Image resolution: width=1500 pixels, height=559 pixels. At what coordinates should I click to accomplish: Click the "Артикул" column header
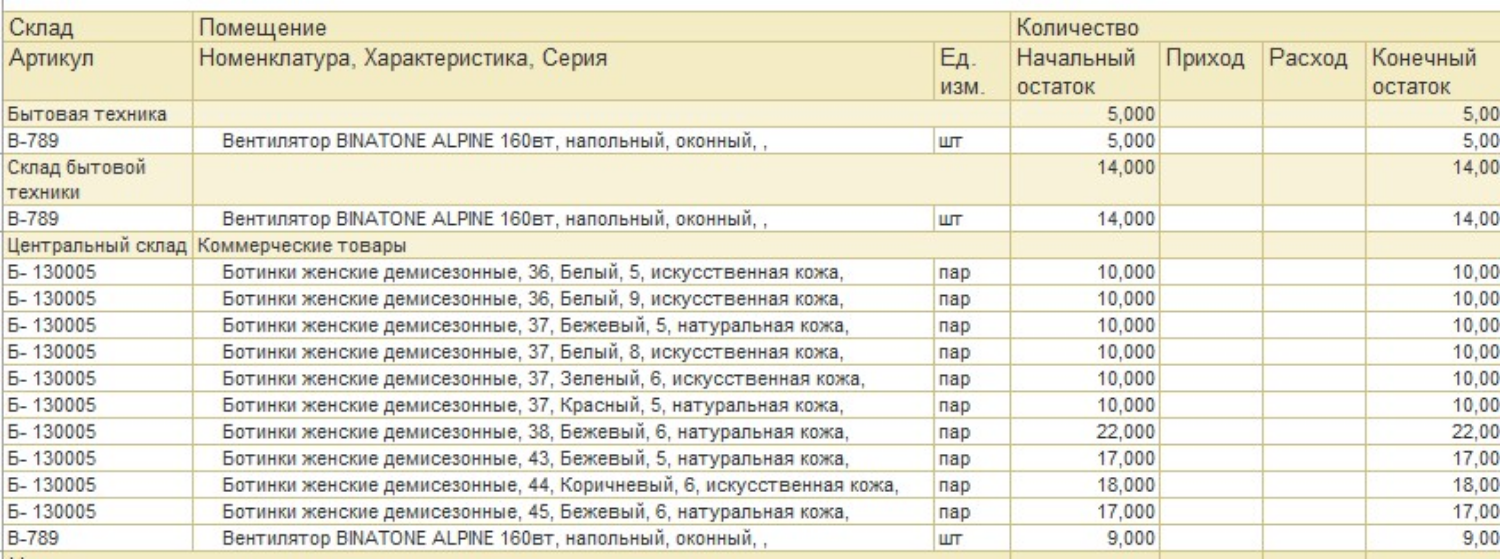[50, 58]
